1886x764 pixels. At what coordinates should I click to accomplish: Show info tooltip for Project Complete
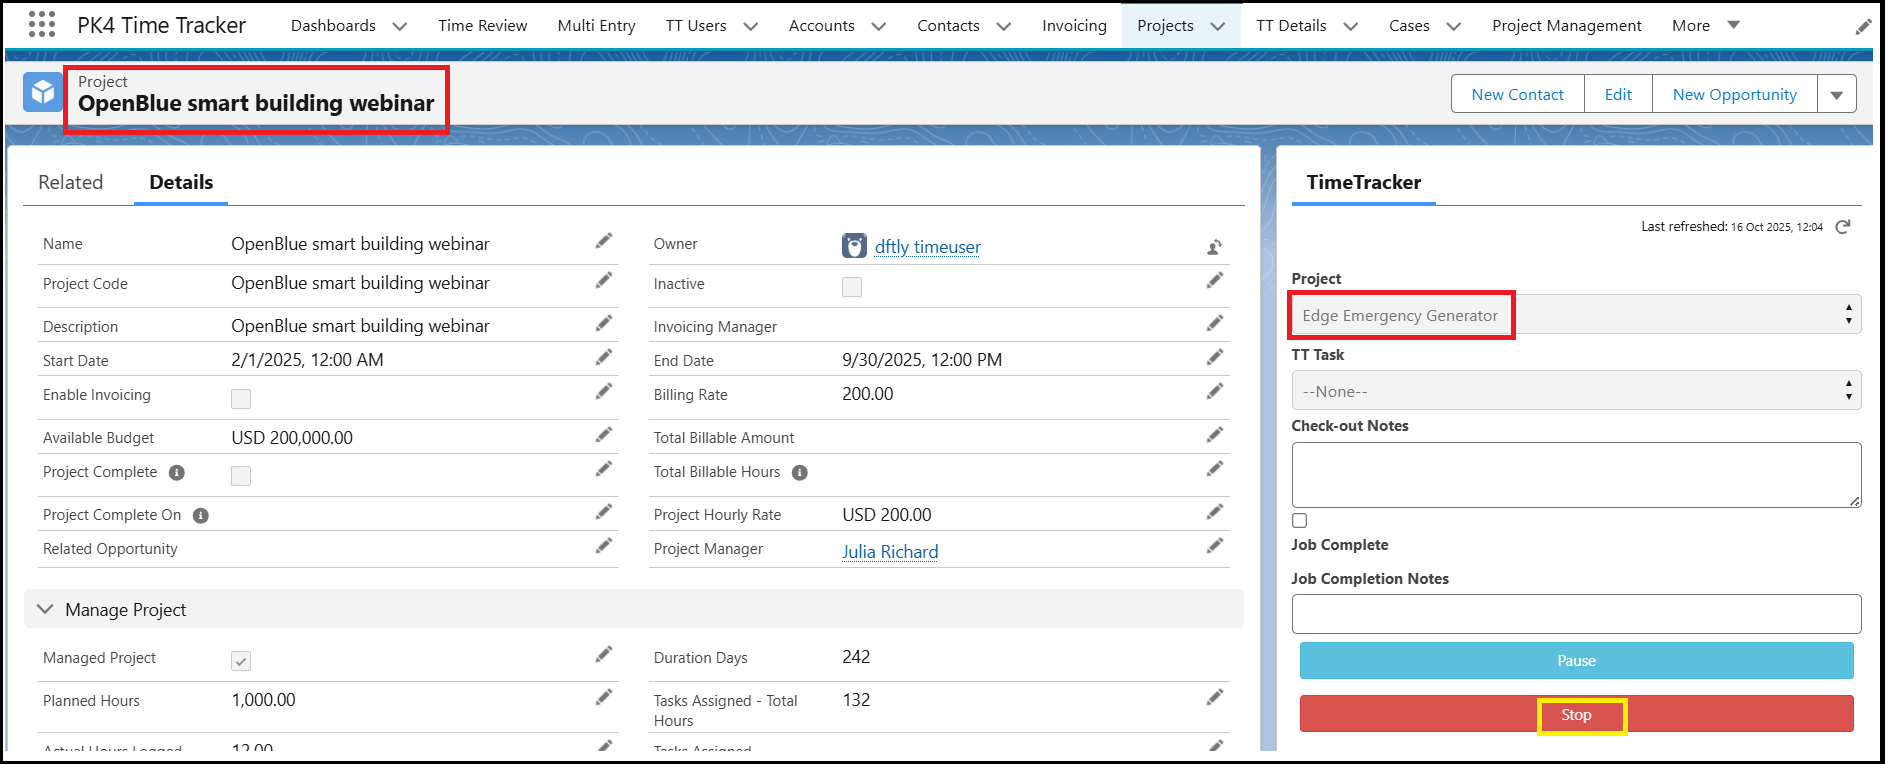(x=177, y=473)
